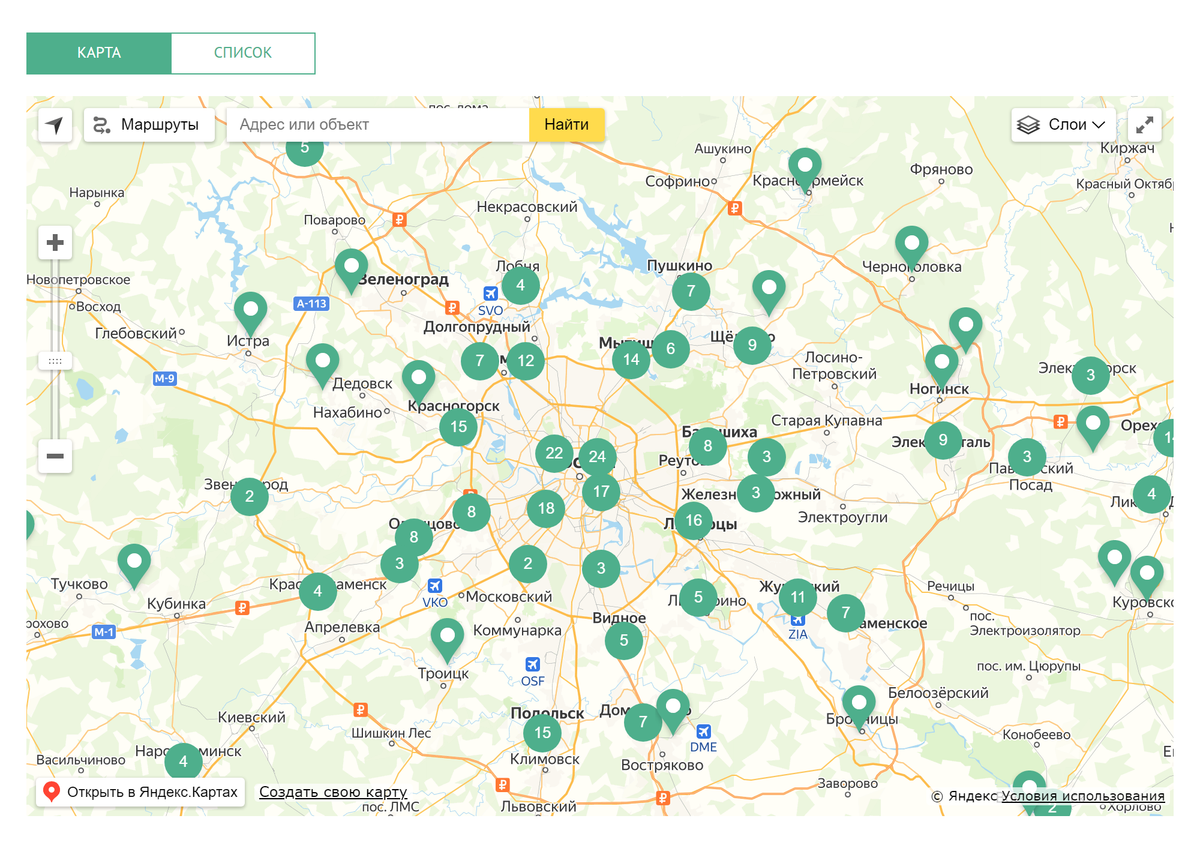Open the Маршруты routes panel

149,125
